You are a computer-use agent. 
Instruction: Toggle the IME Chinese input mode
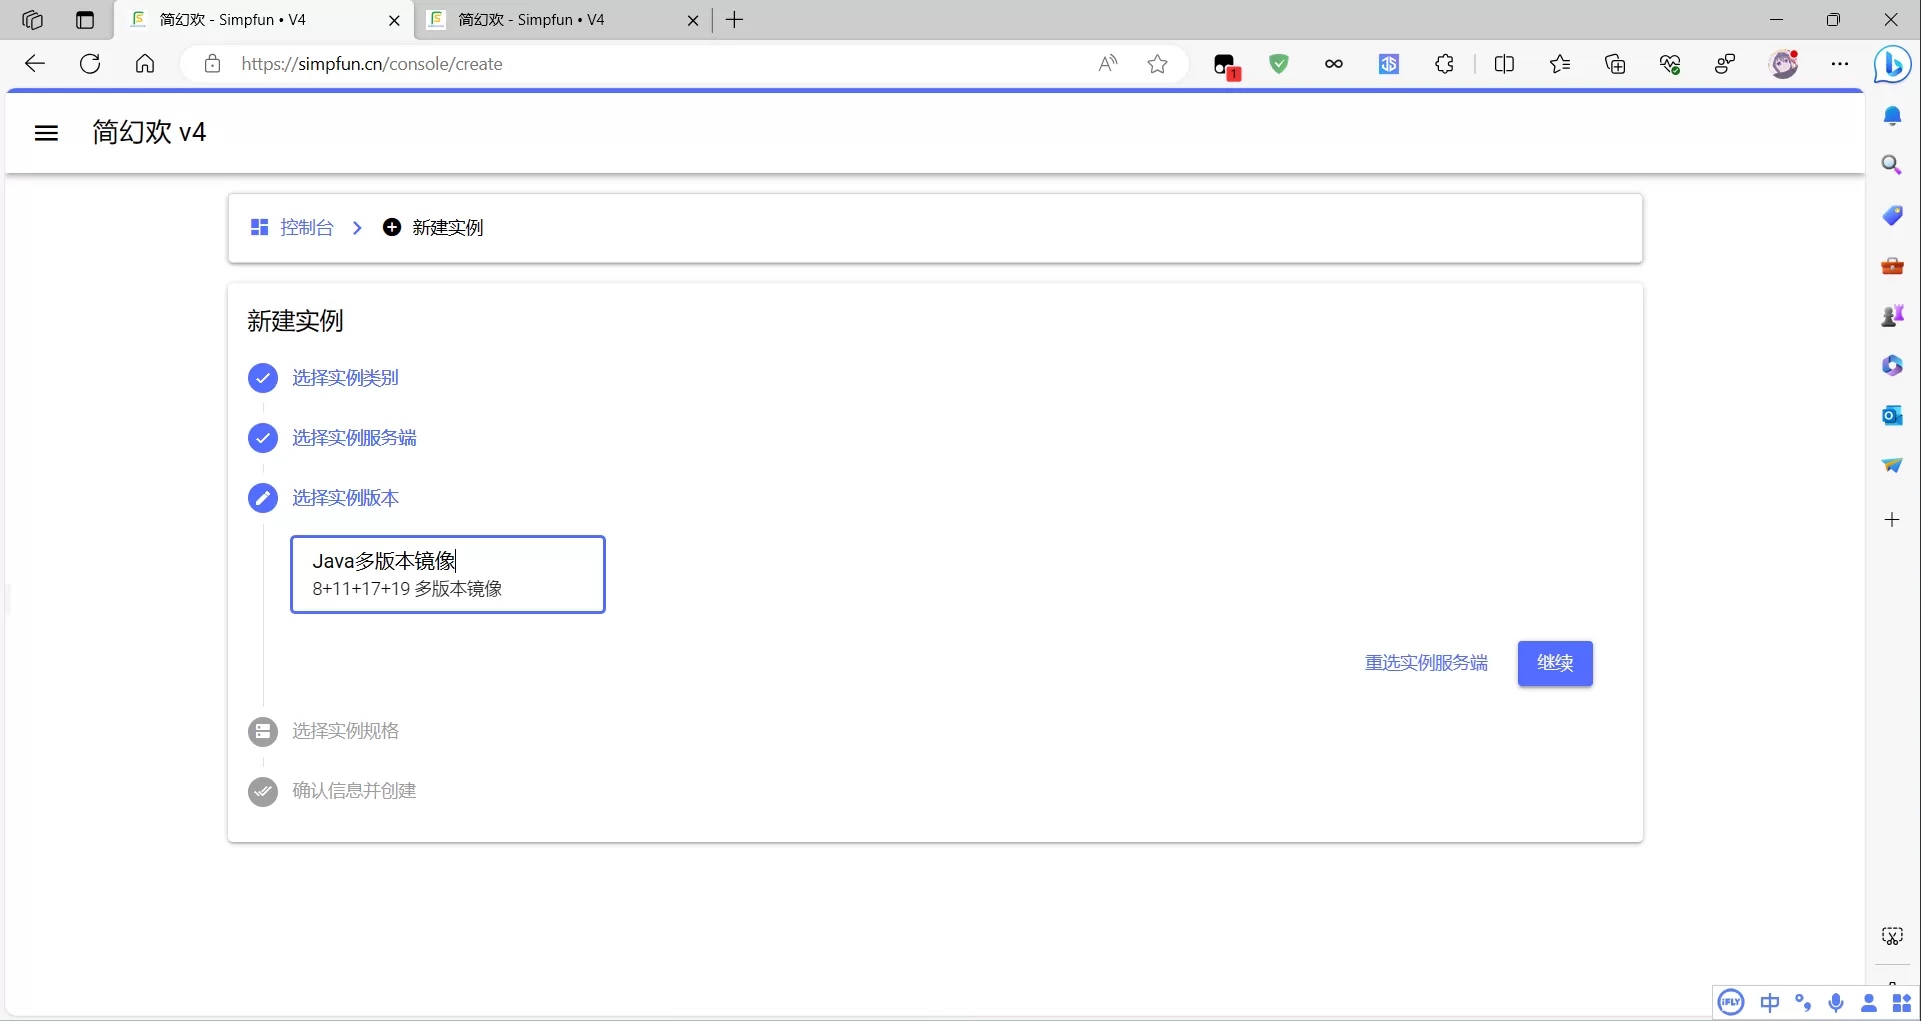click(1769, 1003)
